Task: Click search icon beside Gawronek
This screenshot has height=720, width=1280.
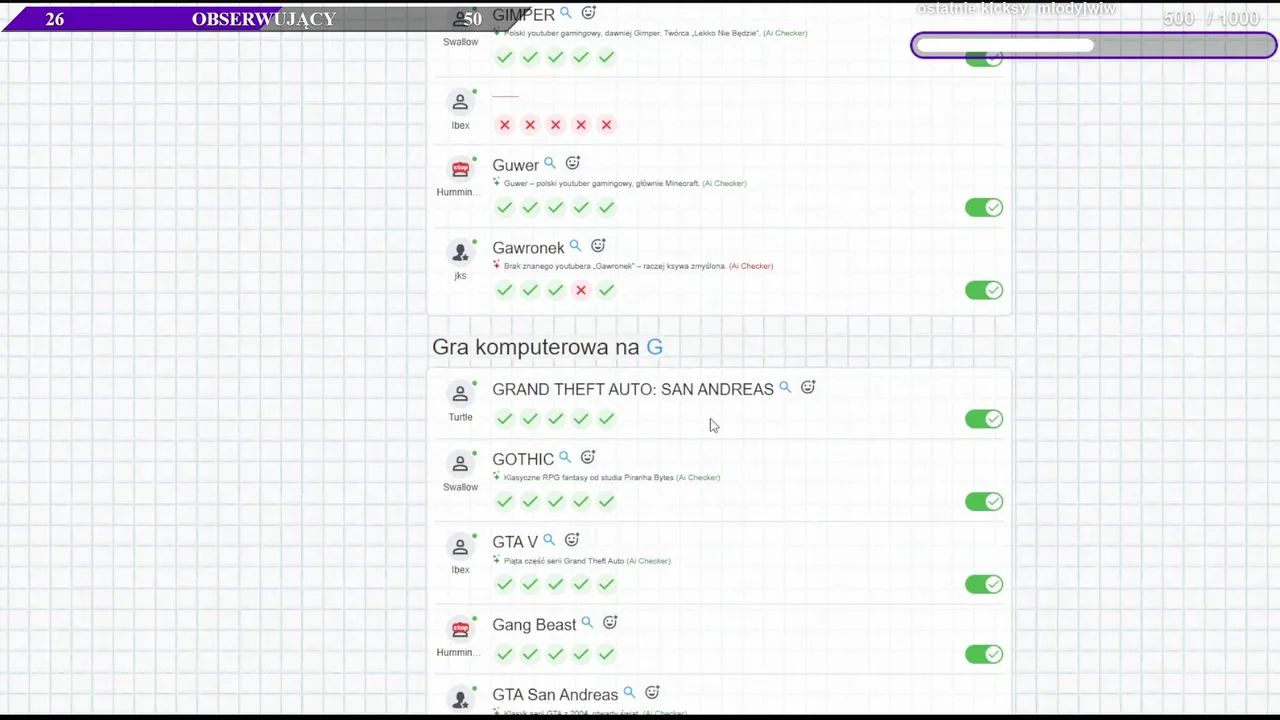Action: [x=575, y=246]
